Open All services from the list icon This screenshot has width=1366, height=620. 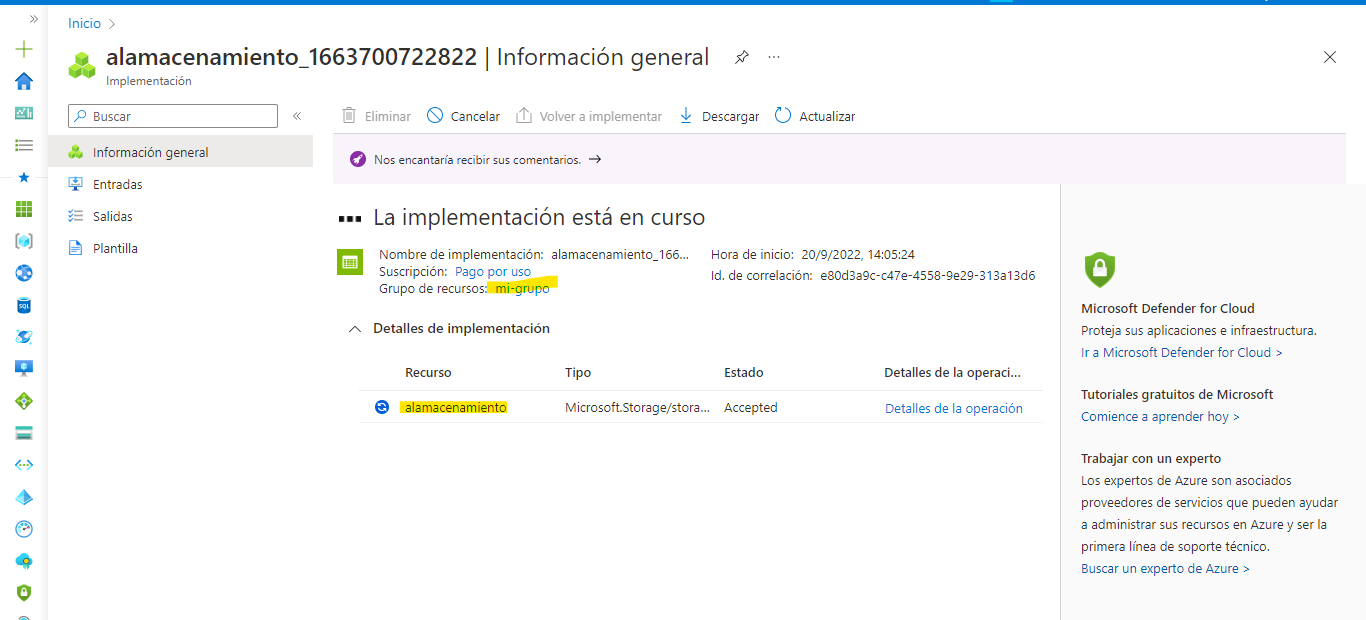24,145
